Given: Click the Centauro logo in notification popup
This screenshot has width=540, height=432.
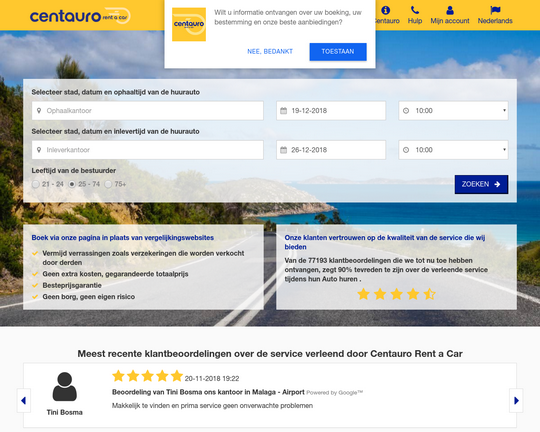Looking at the screenshot, I should pos(189,24).
